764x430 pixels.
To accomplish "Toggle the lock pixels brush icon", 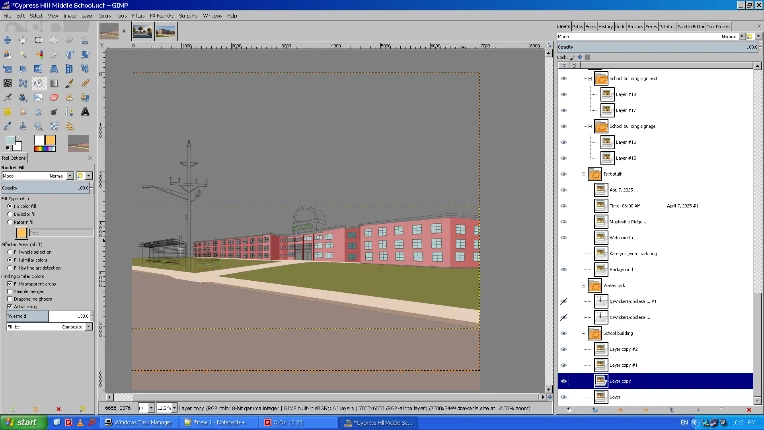I will (x=573, y=57).
